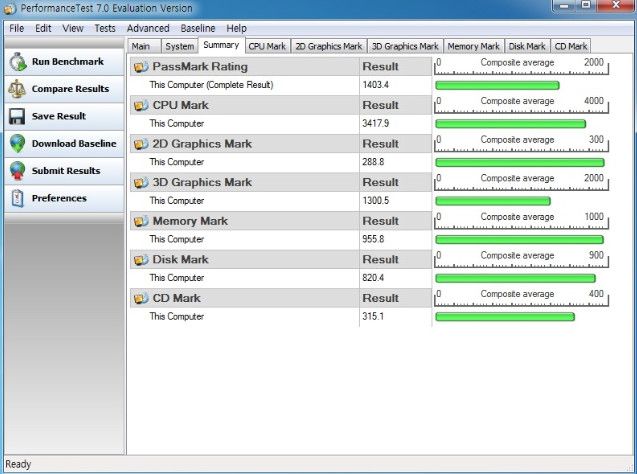Viewport: 637px width, 474px height.
Task: Click the icon beside the 2D Graphics Mark heading
Action: pos(141,144)
